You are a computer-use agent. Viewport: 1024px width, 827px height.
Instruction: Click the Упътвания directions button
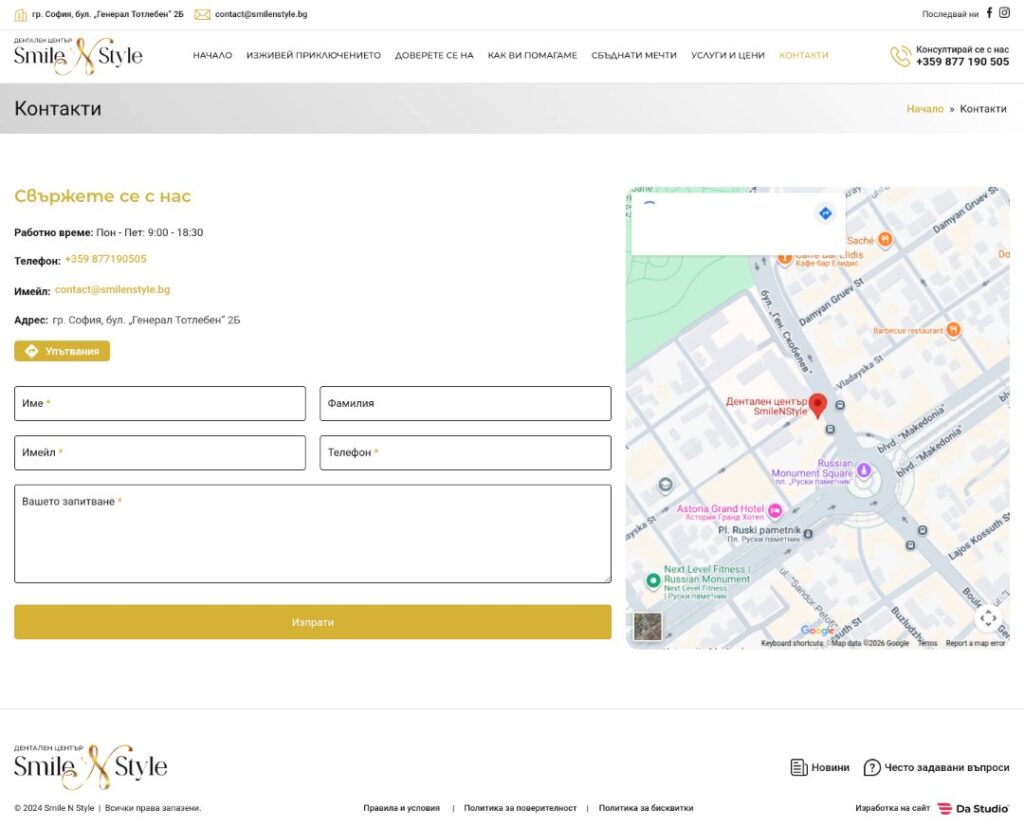click(62, 351)
